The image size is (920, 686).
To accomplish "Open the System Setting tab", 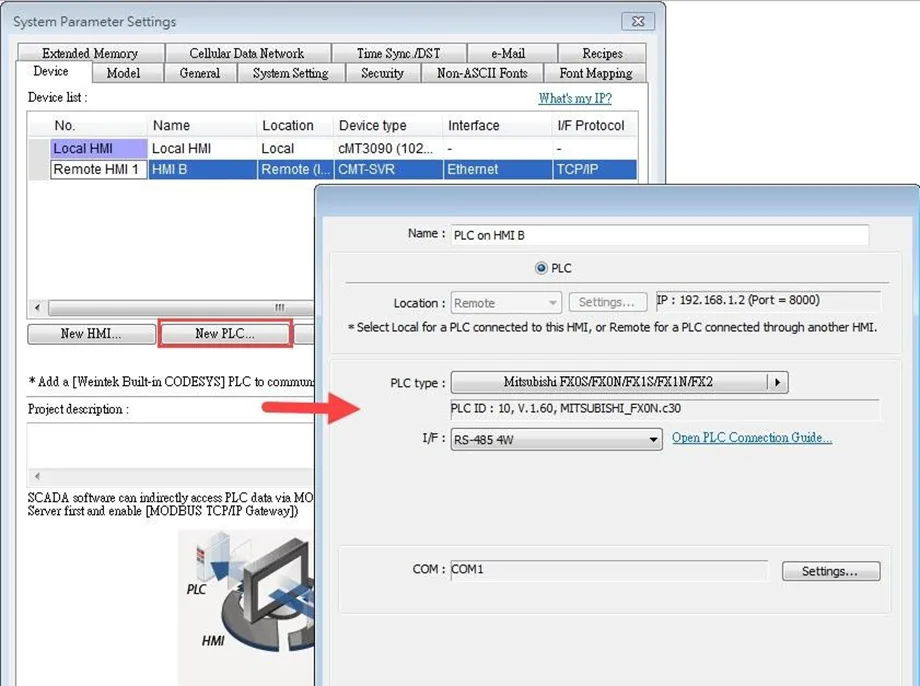I will pos(290,73).
